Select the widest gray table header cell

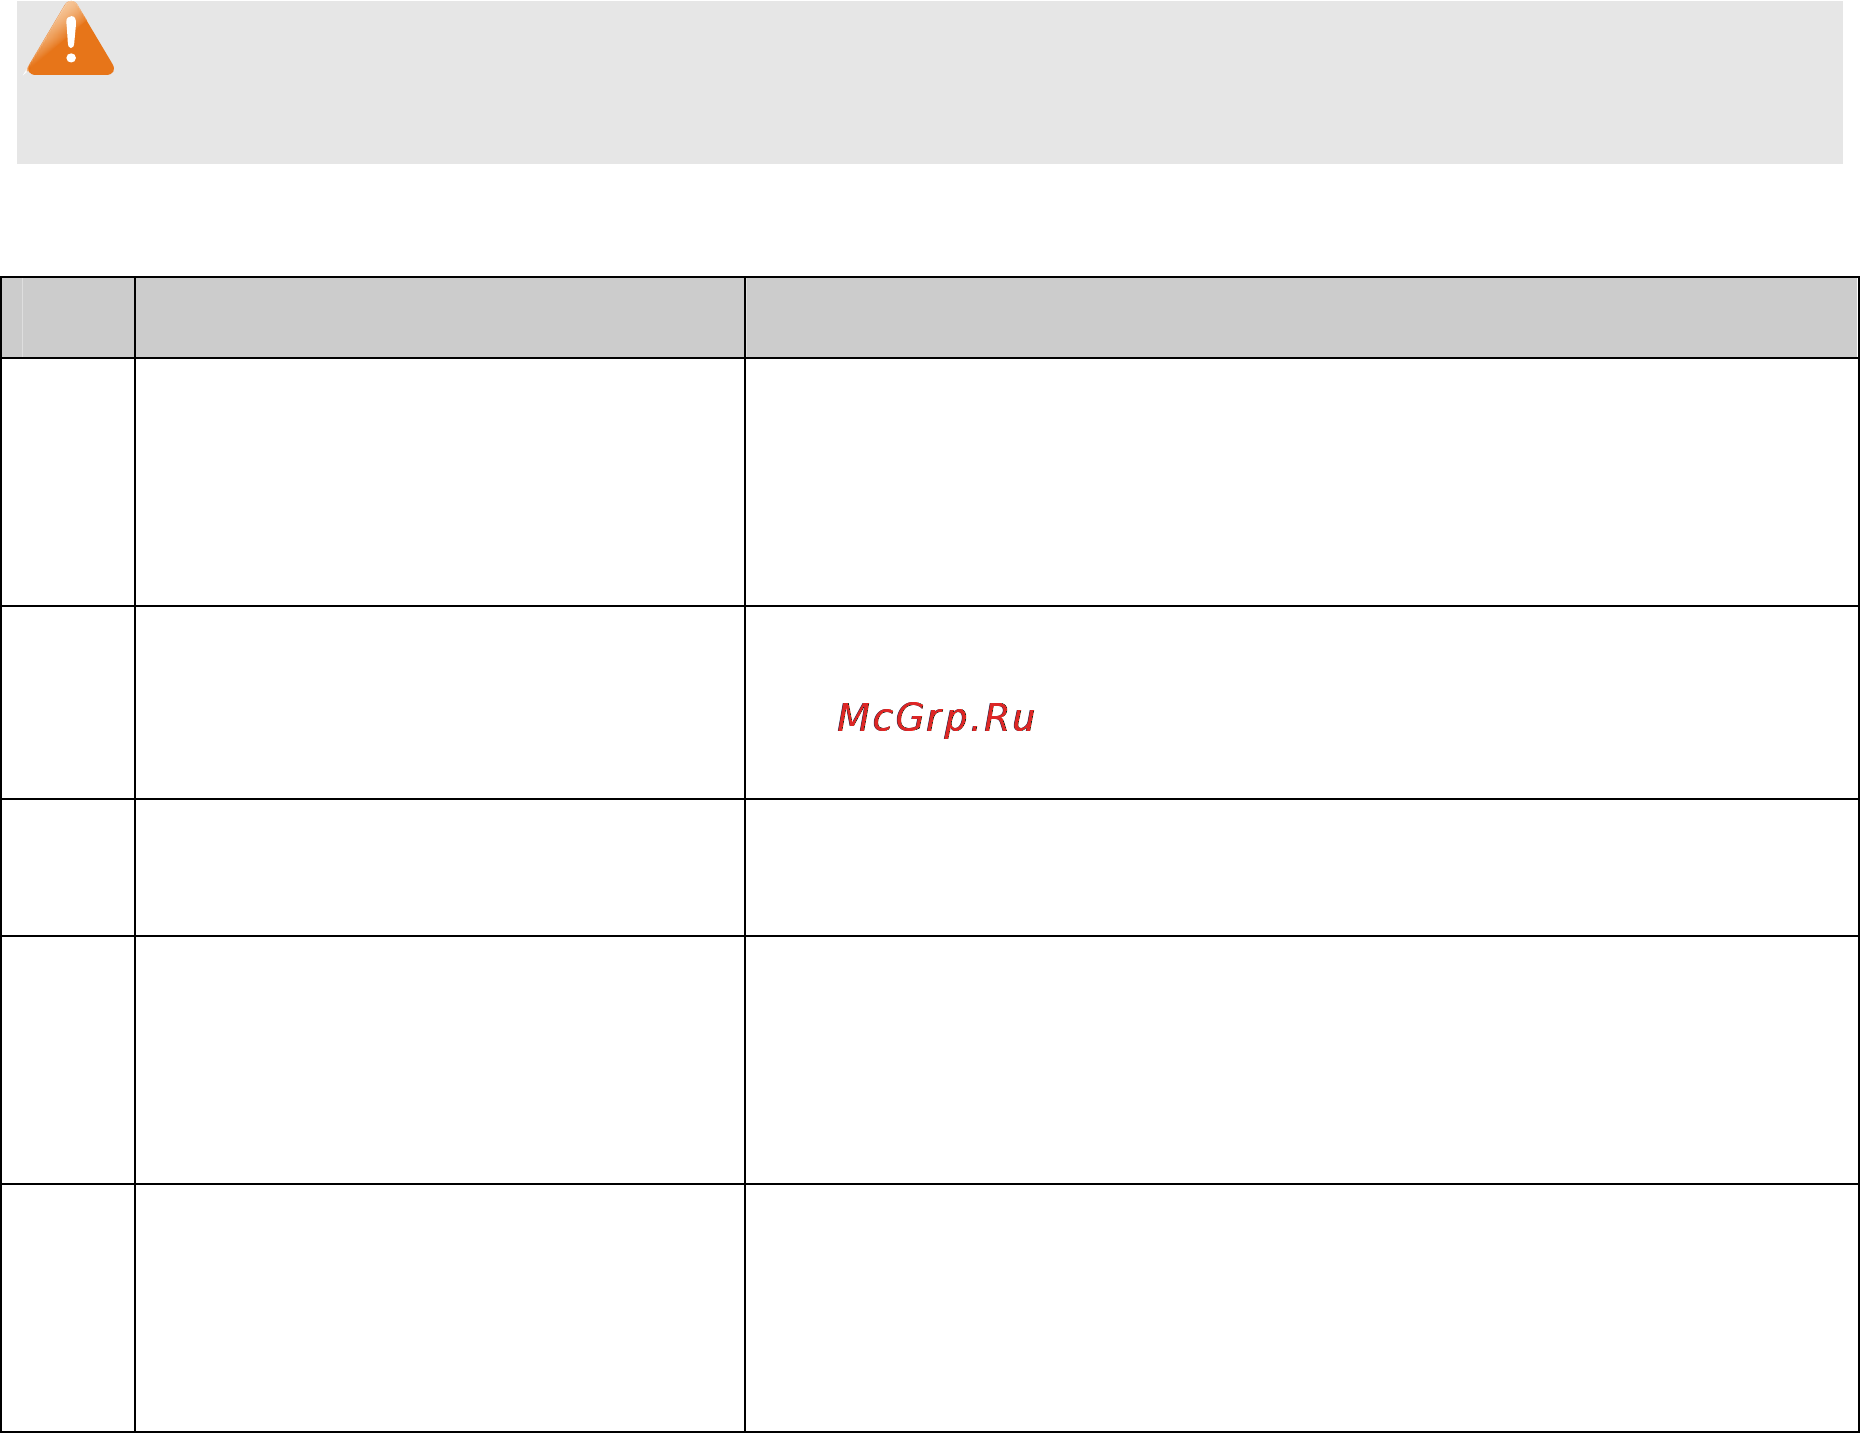(x=1302, y=318)
